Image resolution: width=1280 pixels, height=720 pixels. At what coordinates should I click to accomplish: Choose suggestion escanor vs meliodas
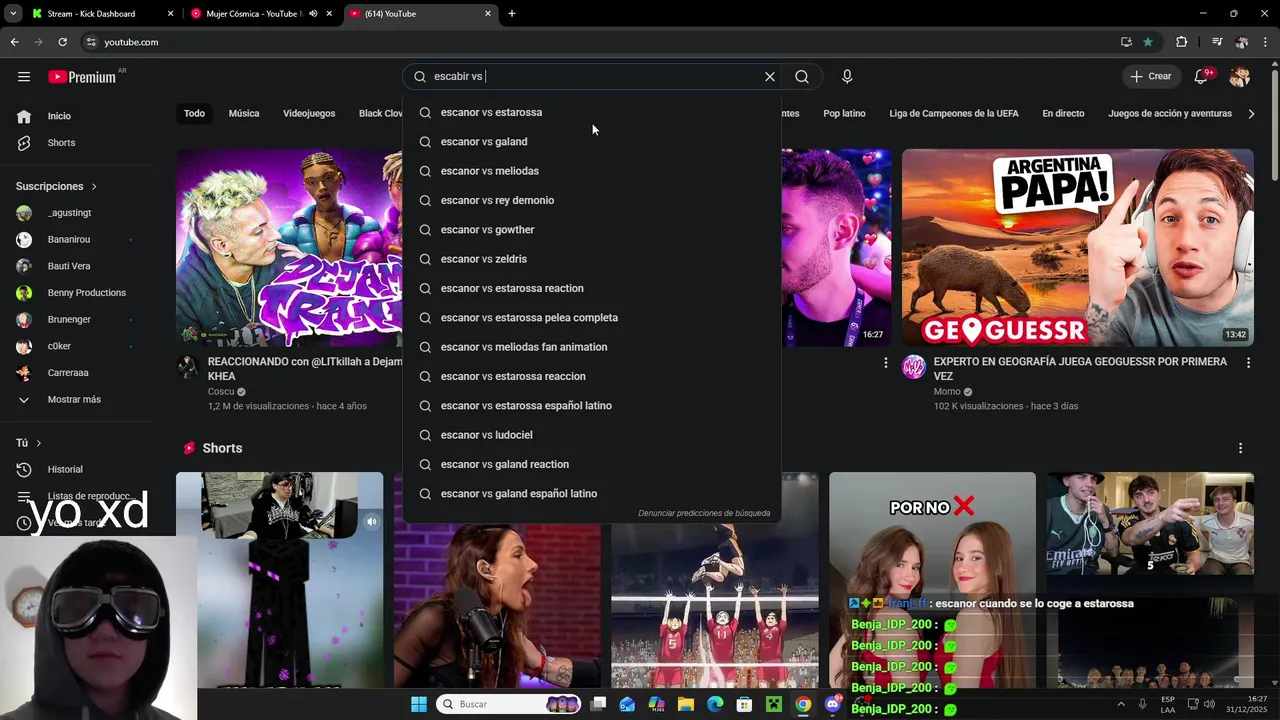[x=591, y=171]
